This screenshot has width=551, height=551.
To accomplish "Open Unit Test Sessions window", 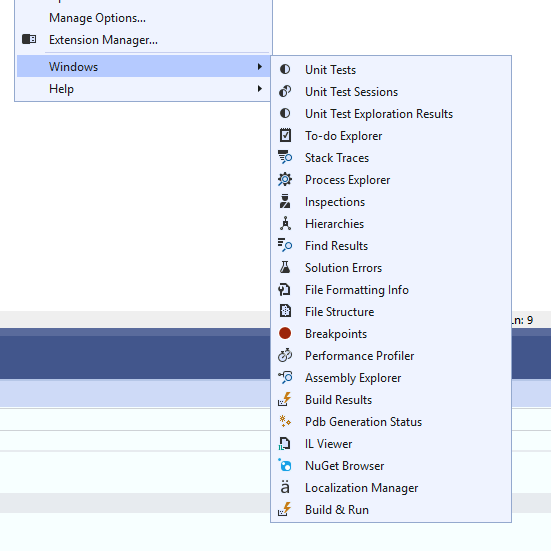I will 391,91.
